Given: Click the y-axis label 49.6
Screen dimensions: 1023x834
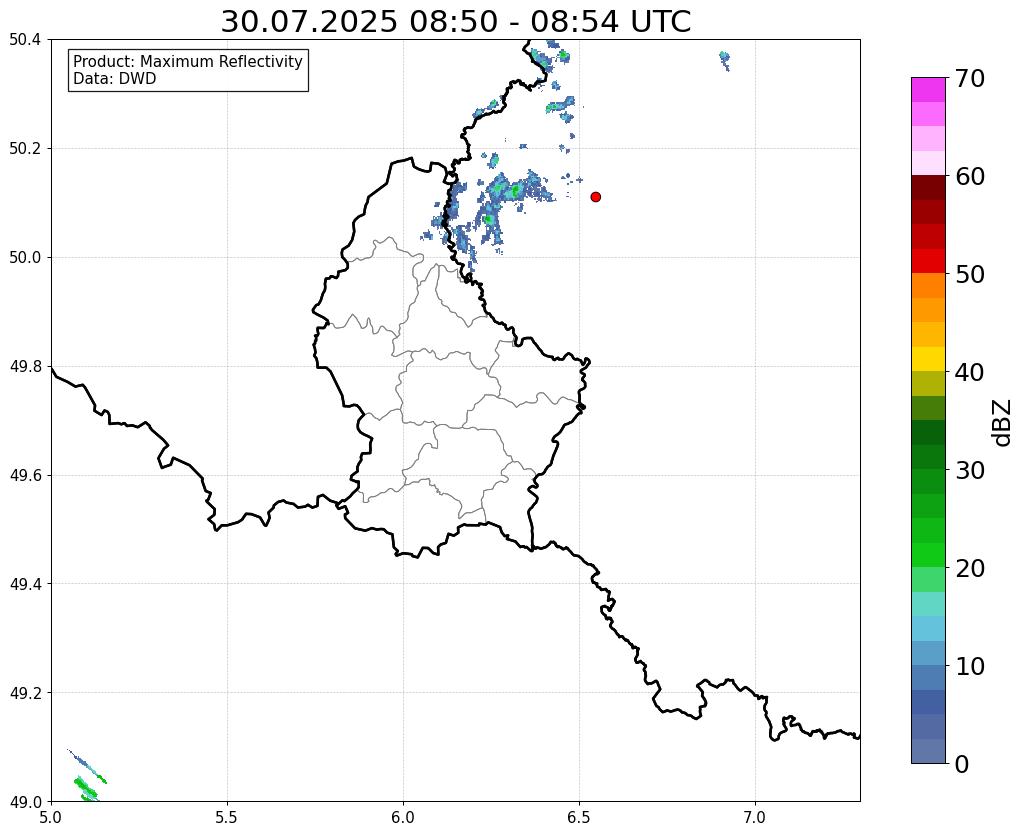Looking at the screenshot, I should (x=25, y=476).
